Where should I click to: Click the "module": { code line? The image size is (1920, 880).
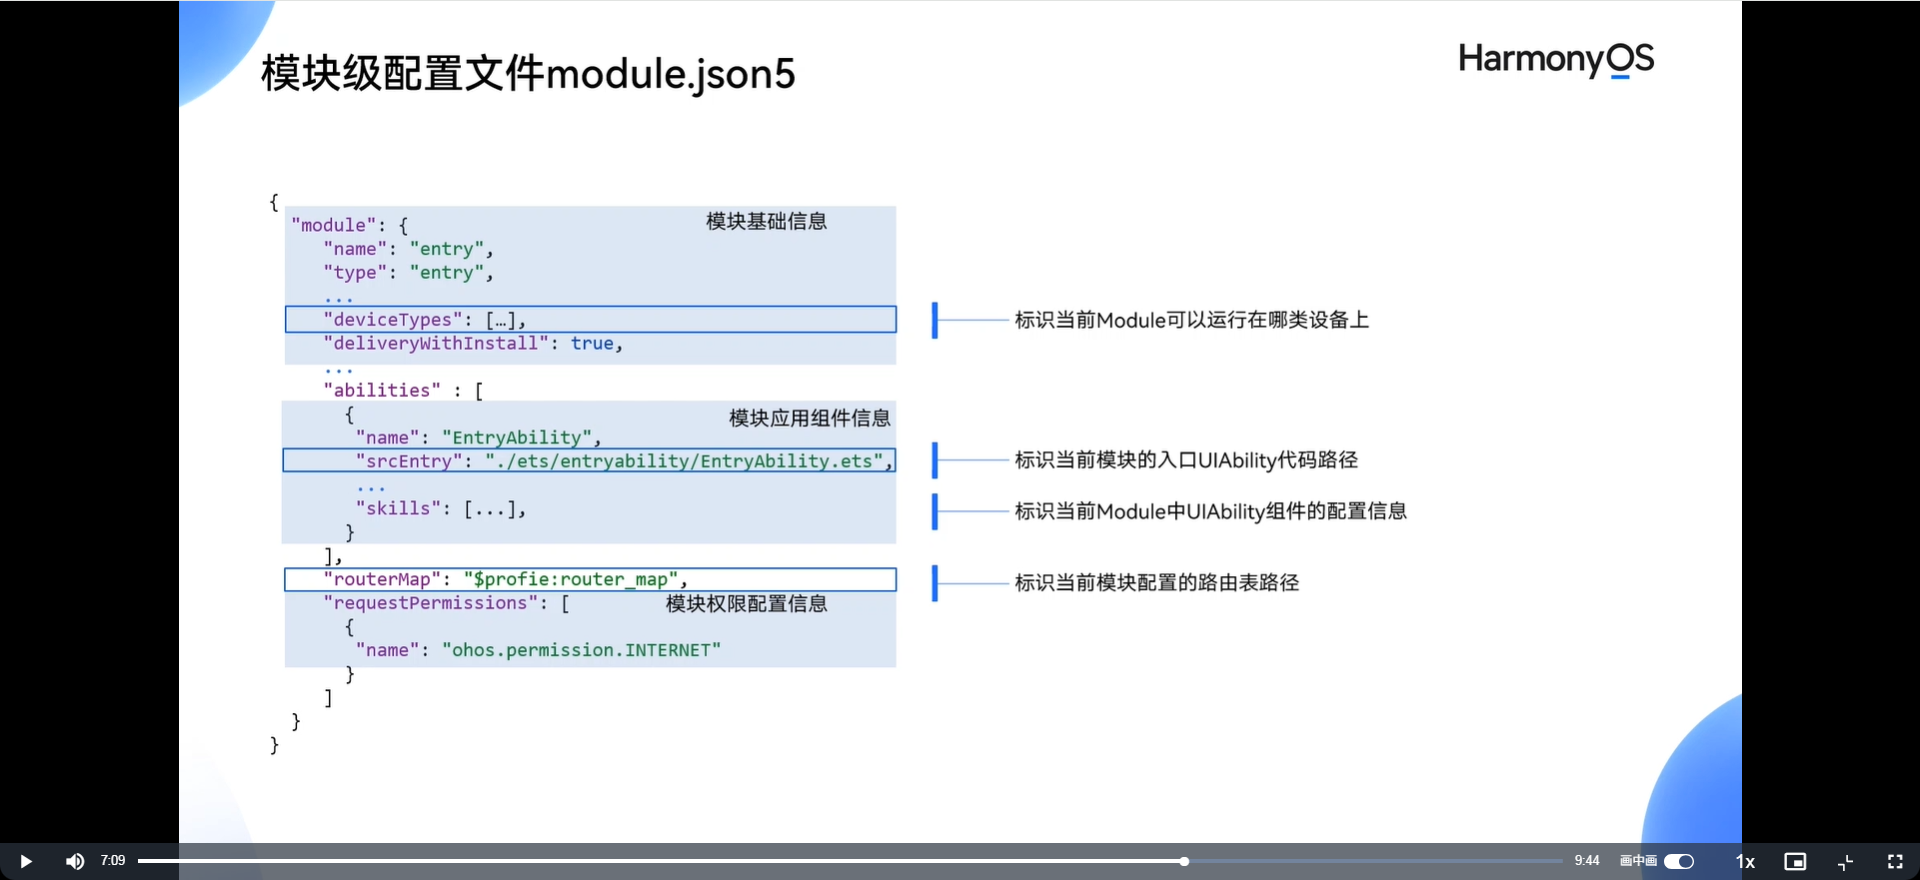click(350, 225)
